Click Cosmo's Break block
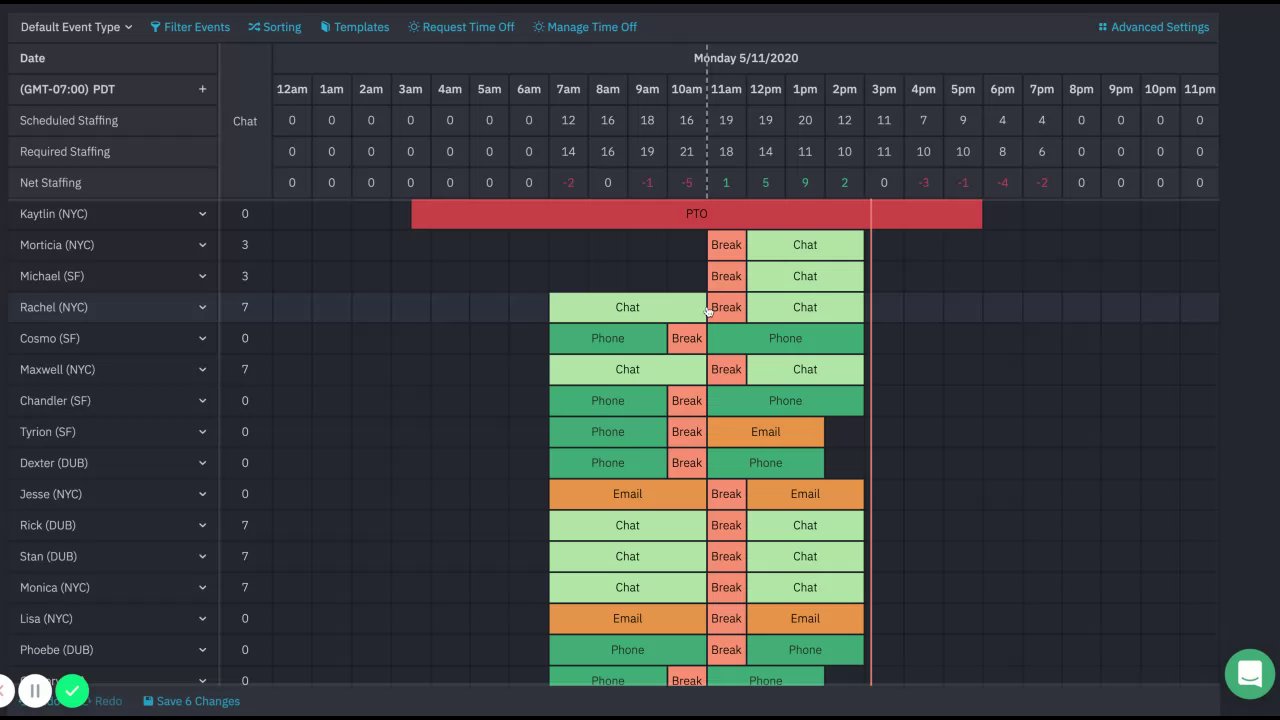Image resolution: width=1280 pixels, height=720 pixels. click(687, 338)
